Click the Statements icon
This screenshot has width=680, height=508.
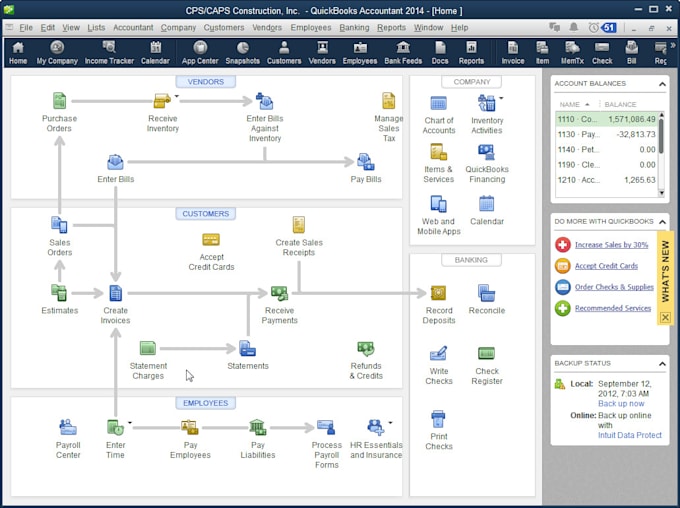247,348
